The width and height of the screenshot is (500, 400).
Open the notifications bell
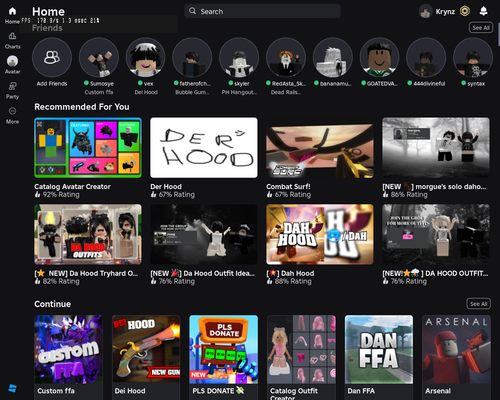(x=483, y=11)
